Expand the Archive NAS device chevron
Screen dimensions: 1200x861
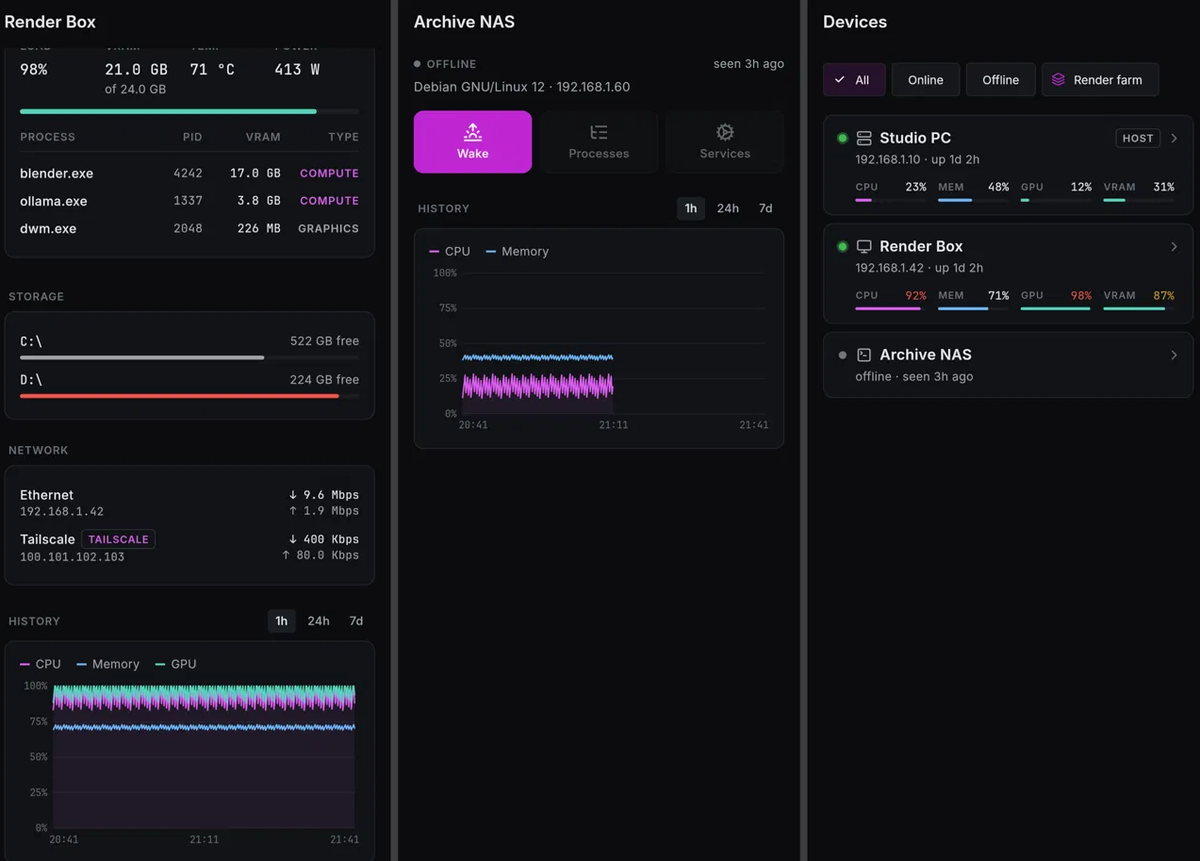coord(1174,355)
